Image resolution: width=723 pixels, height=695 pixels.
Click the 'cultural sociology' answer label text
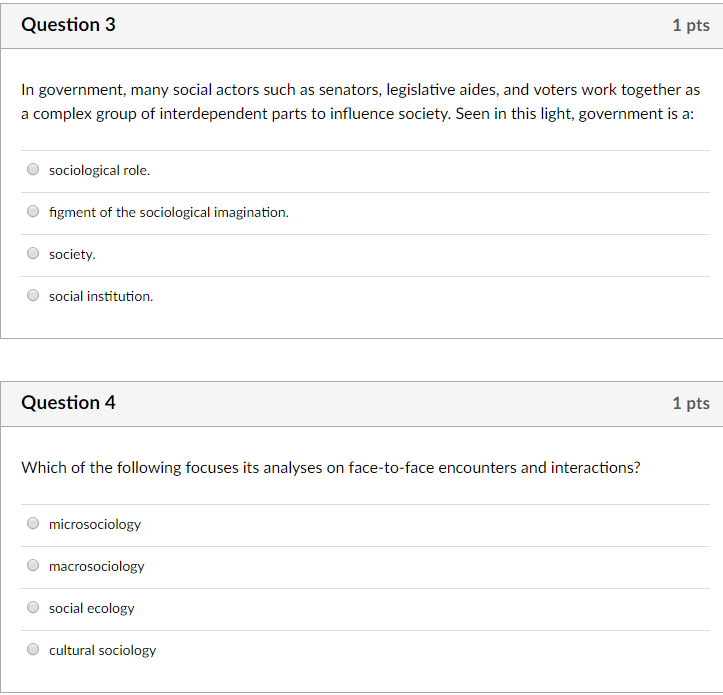tap(102, 650)
